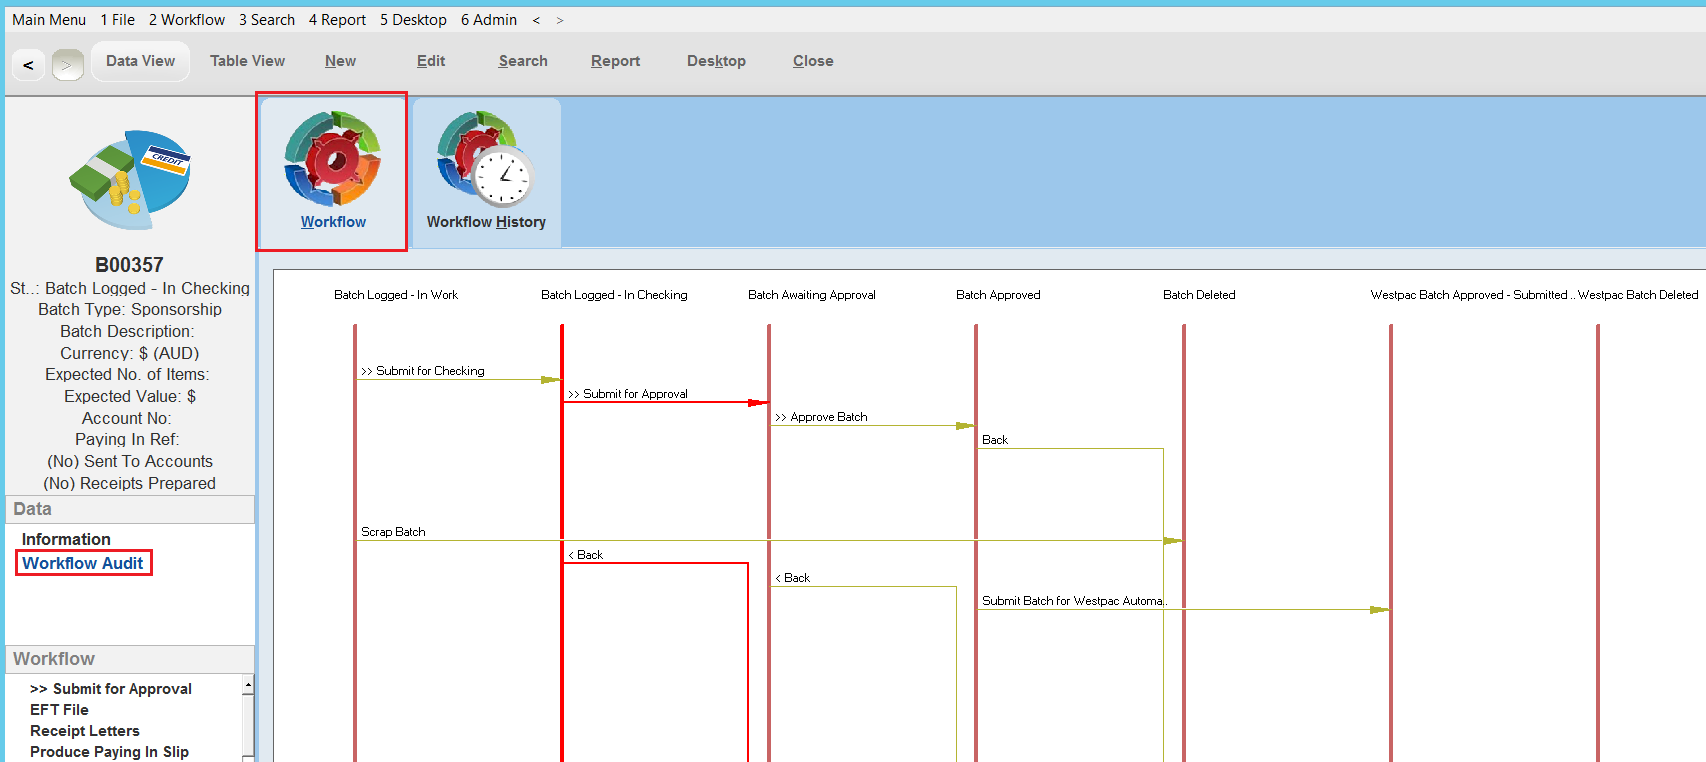Click the Batch Deleted state label
Viewport: 1706px width, 762px height.
click(x=1199, y=295)
